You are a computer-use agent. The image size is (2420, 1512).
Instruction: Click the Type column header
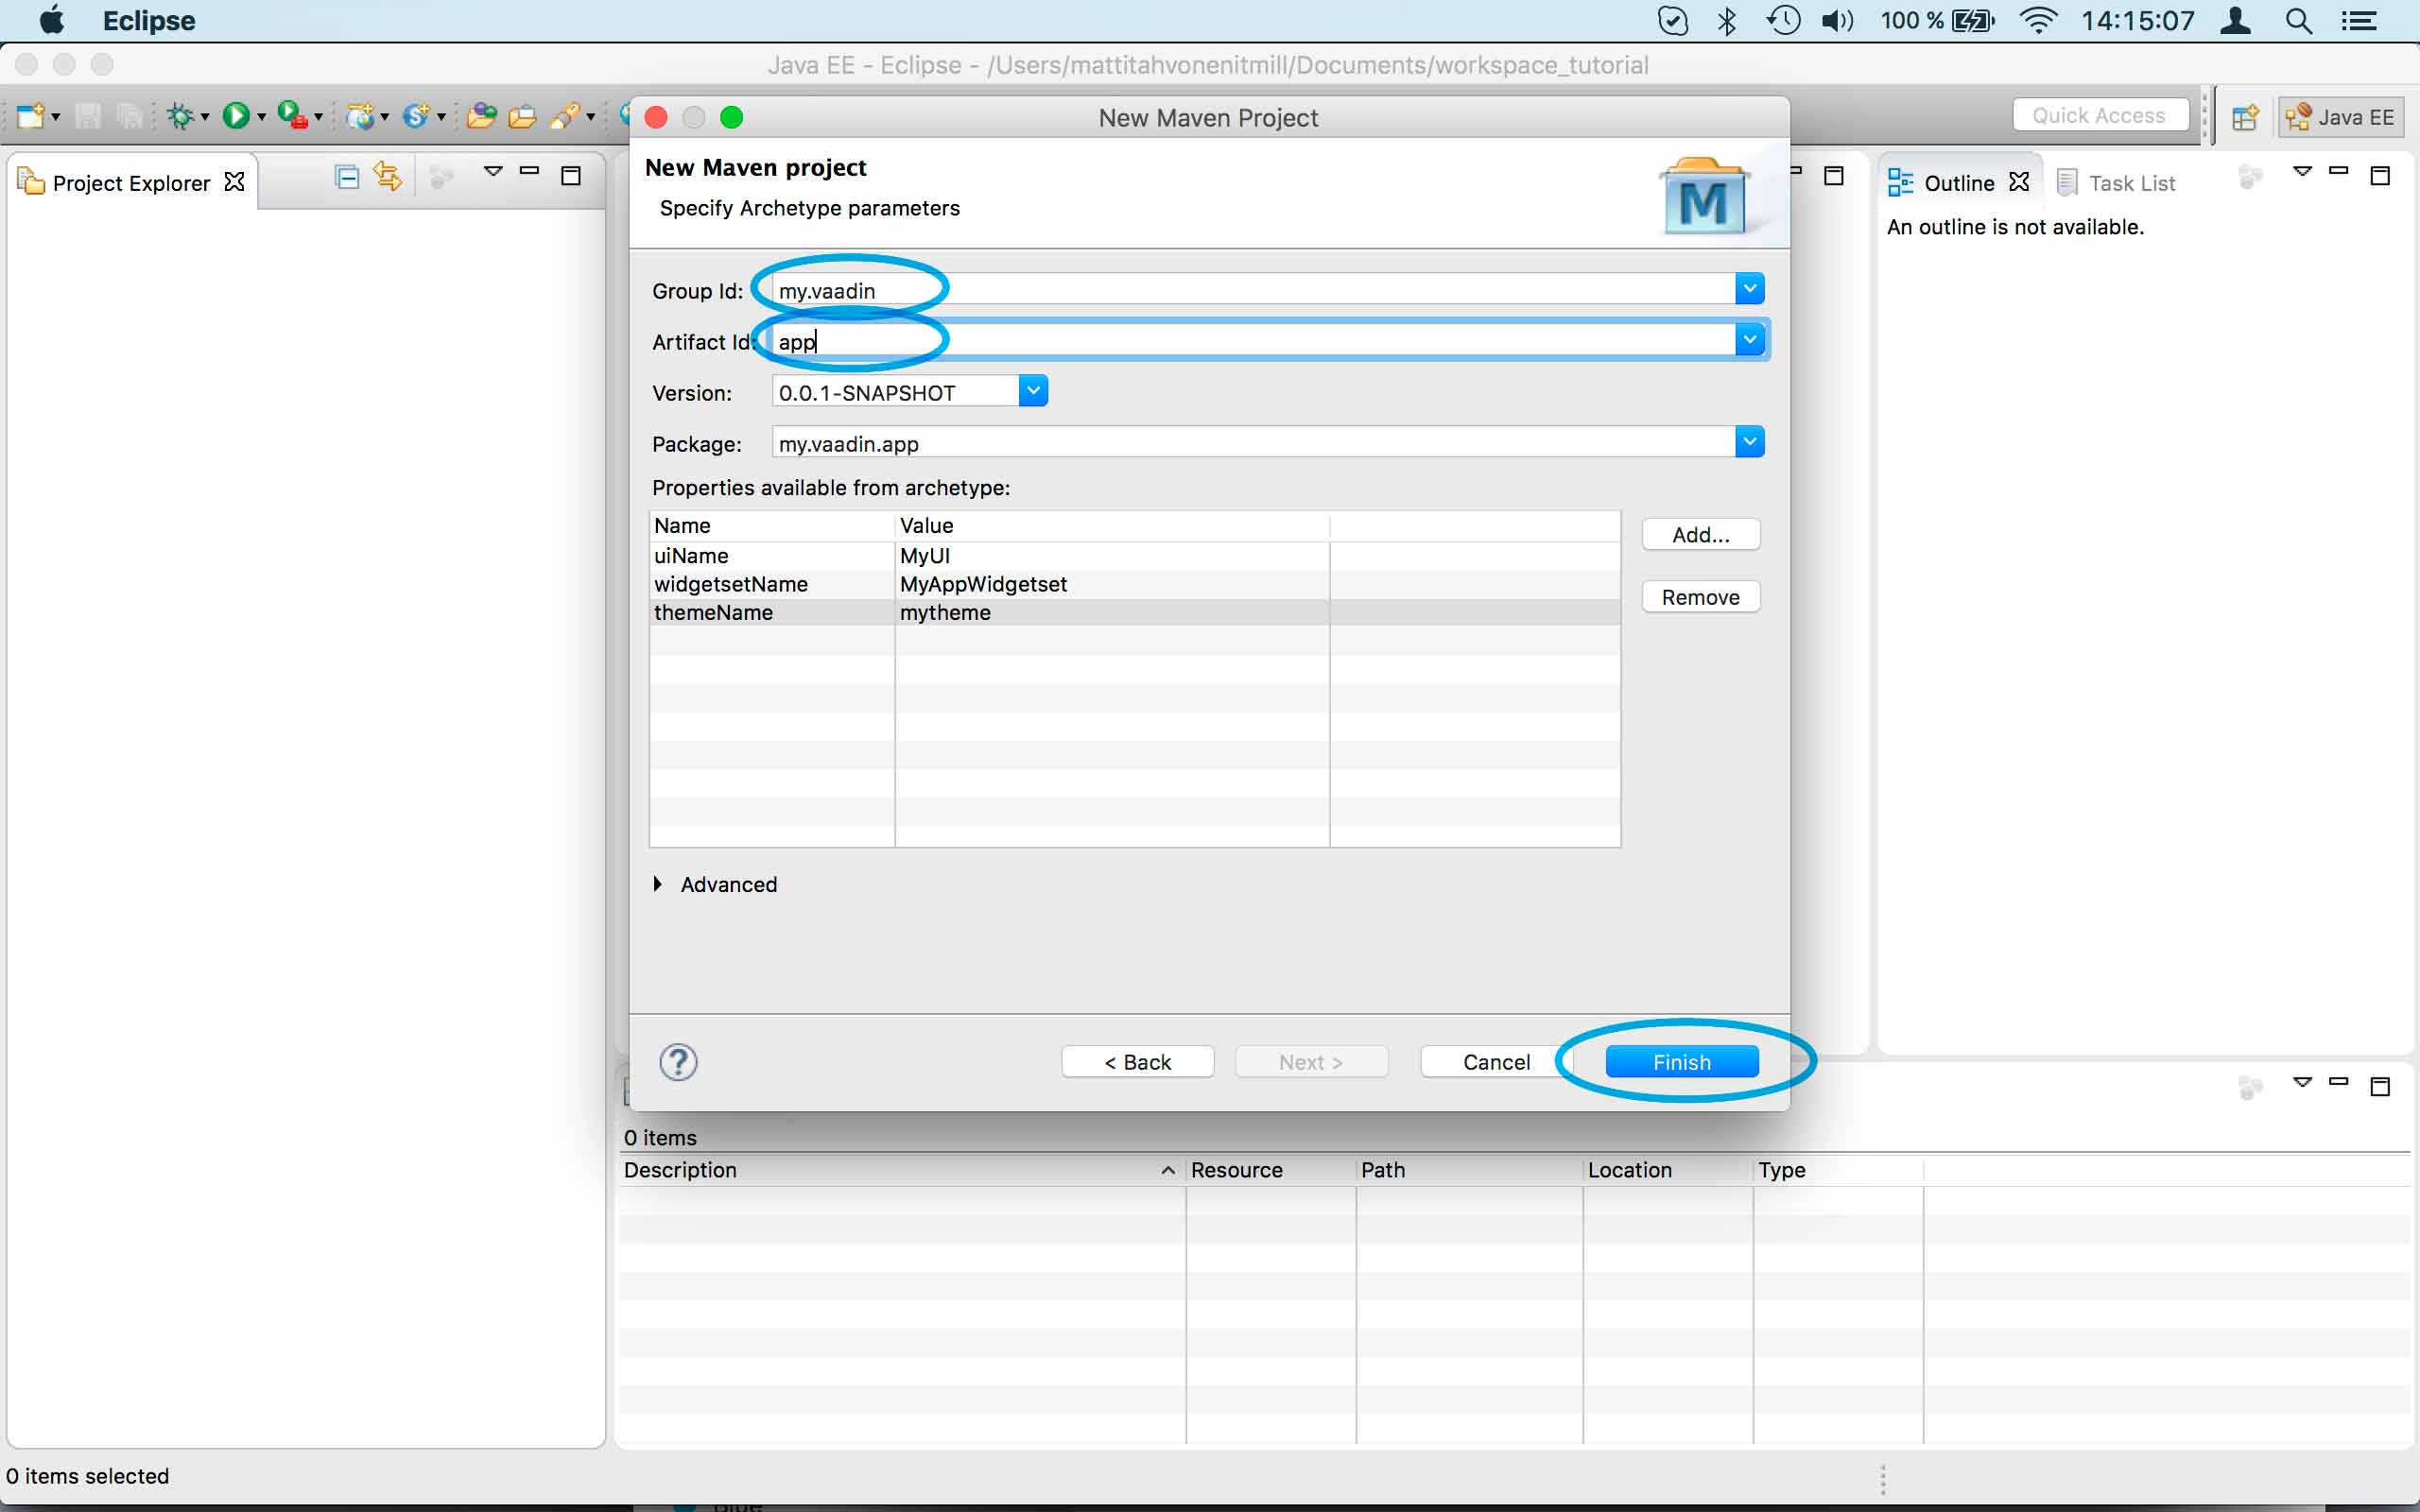coord(1837,1170)
